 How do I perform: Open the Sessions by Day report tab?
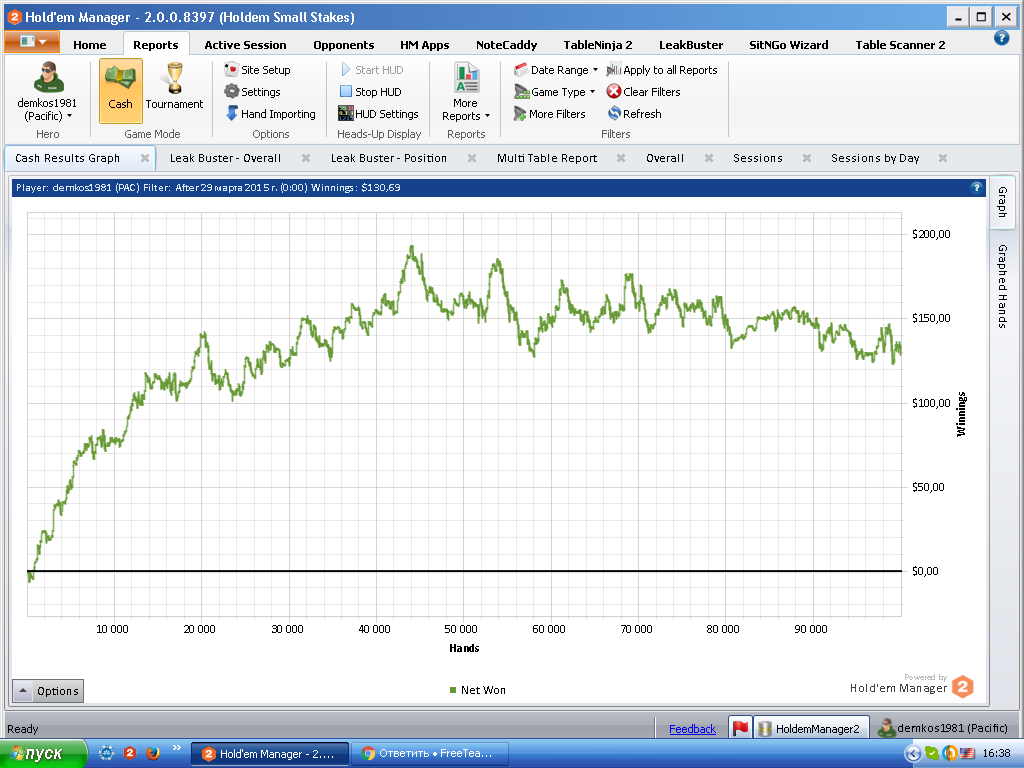tap(875, 158)
